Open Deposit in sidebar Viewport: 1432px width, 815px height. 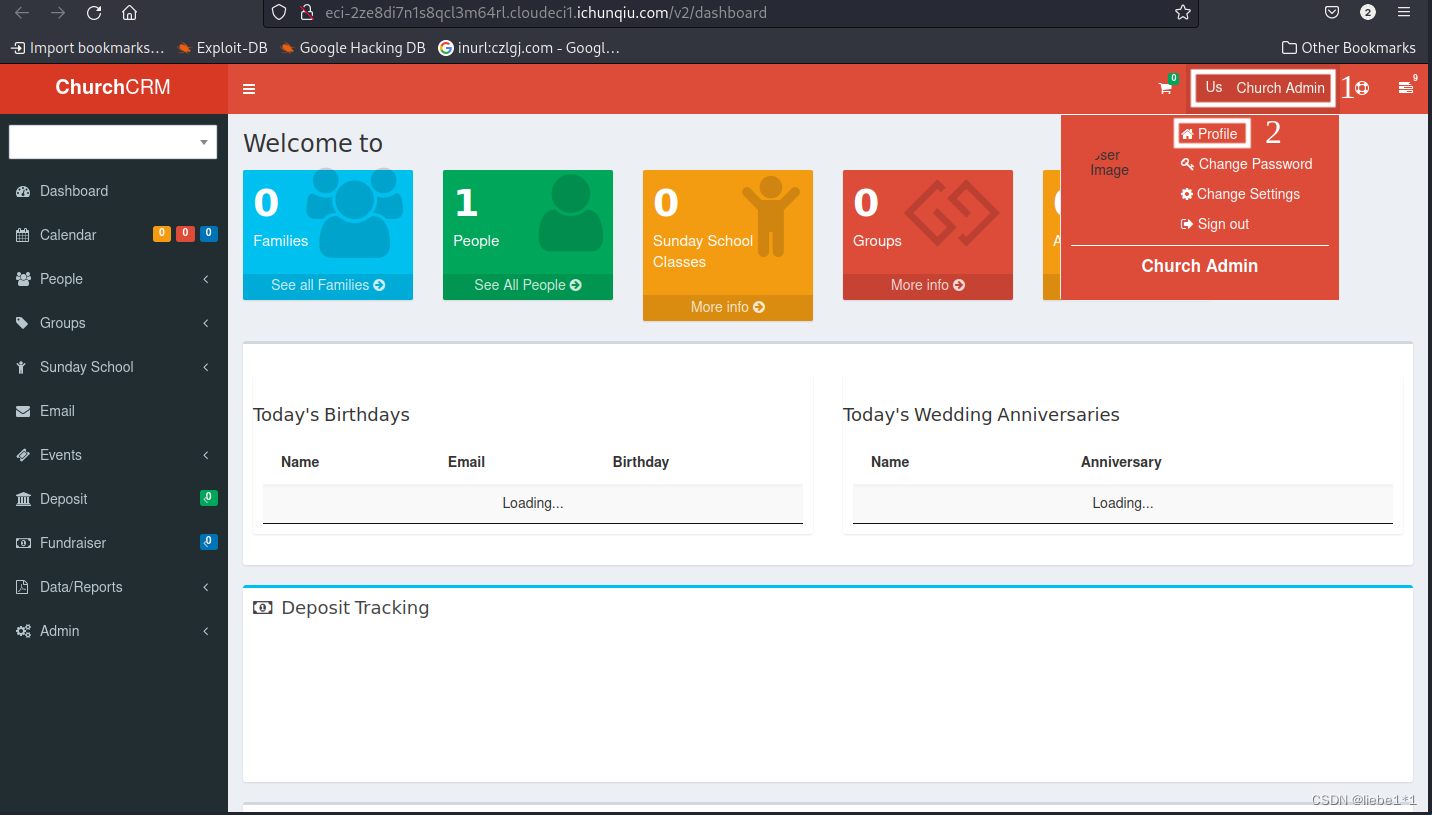pyautogui.click(x=114, y=499)
